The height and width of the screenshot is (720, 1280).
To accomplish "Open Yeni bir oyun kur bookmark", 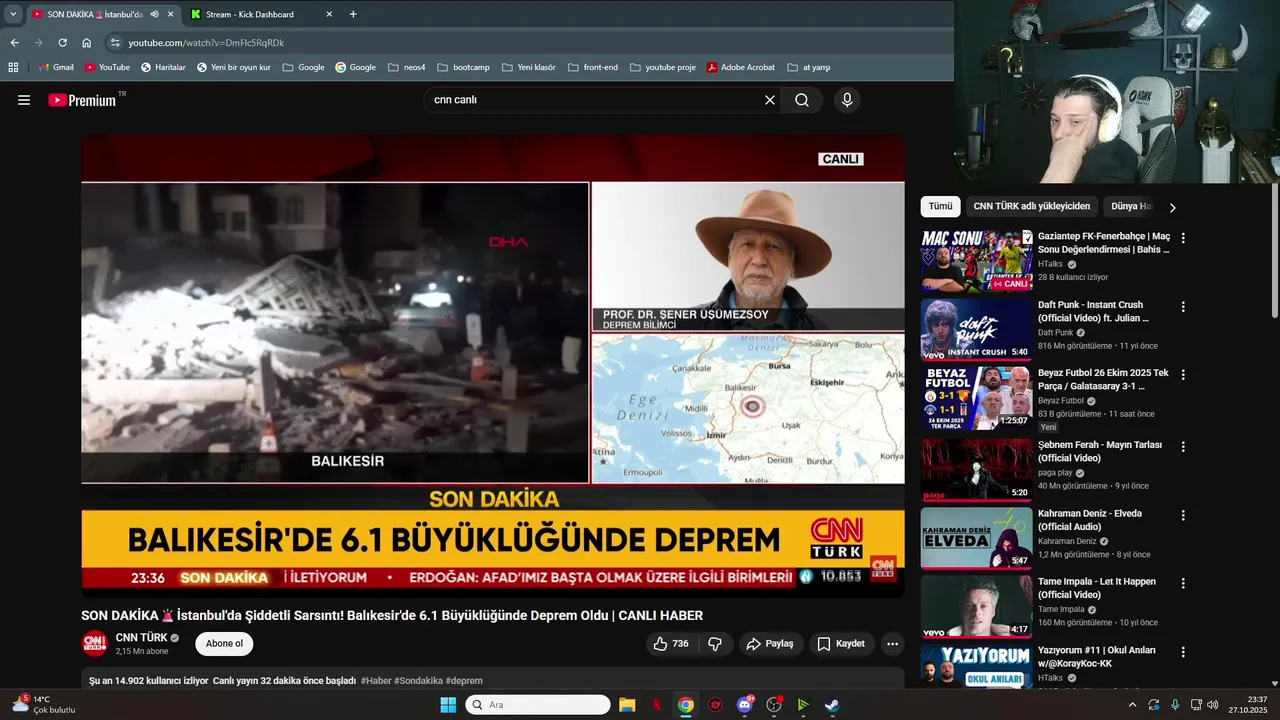I will [x=233, y=67].
